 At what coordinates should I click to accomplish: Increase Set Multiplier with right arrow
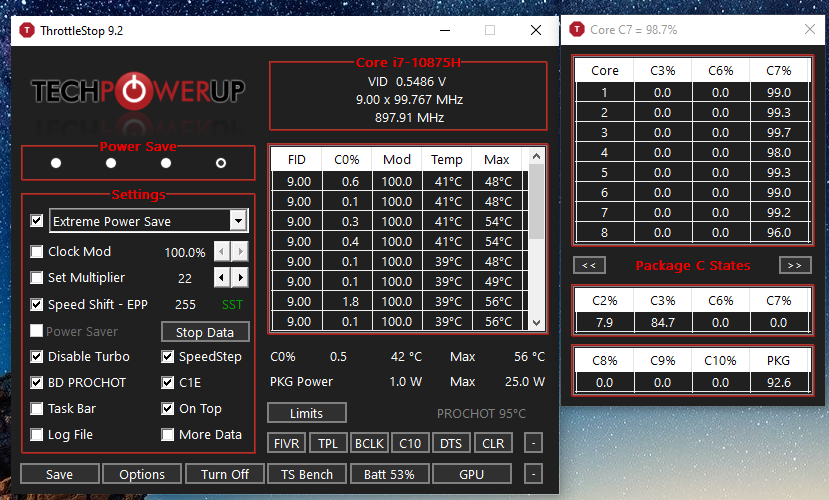240,277
